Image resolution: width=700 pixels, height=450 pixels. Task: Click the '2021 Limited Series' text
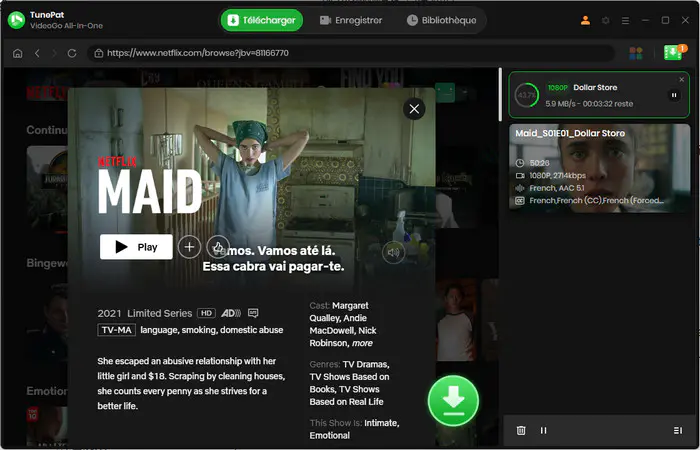tap(145, 313)
